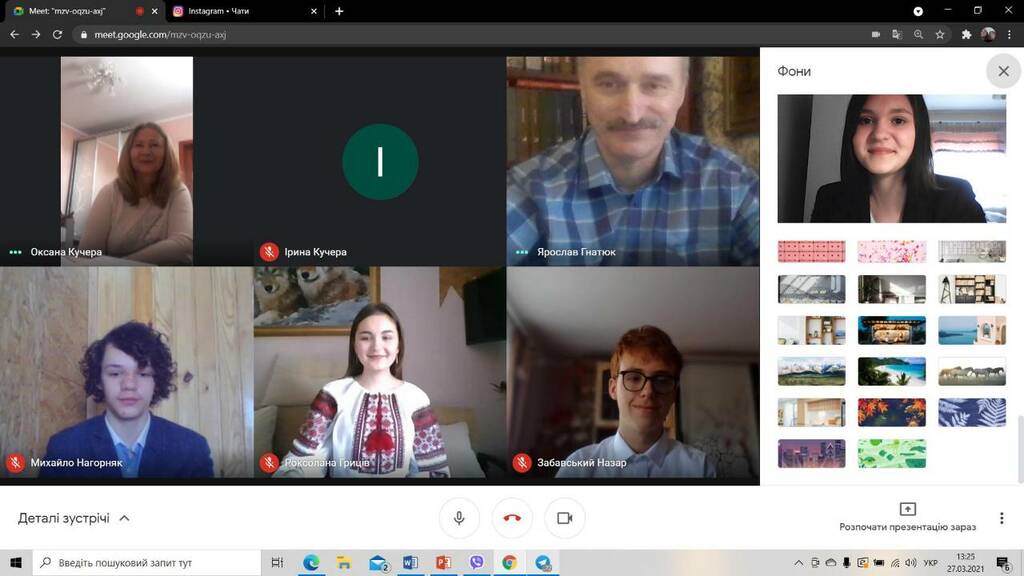Switch to the Instagram Чати tab
Screen dimensions: 1024x576
coord(240,11)
